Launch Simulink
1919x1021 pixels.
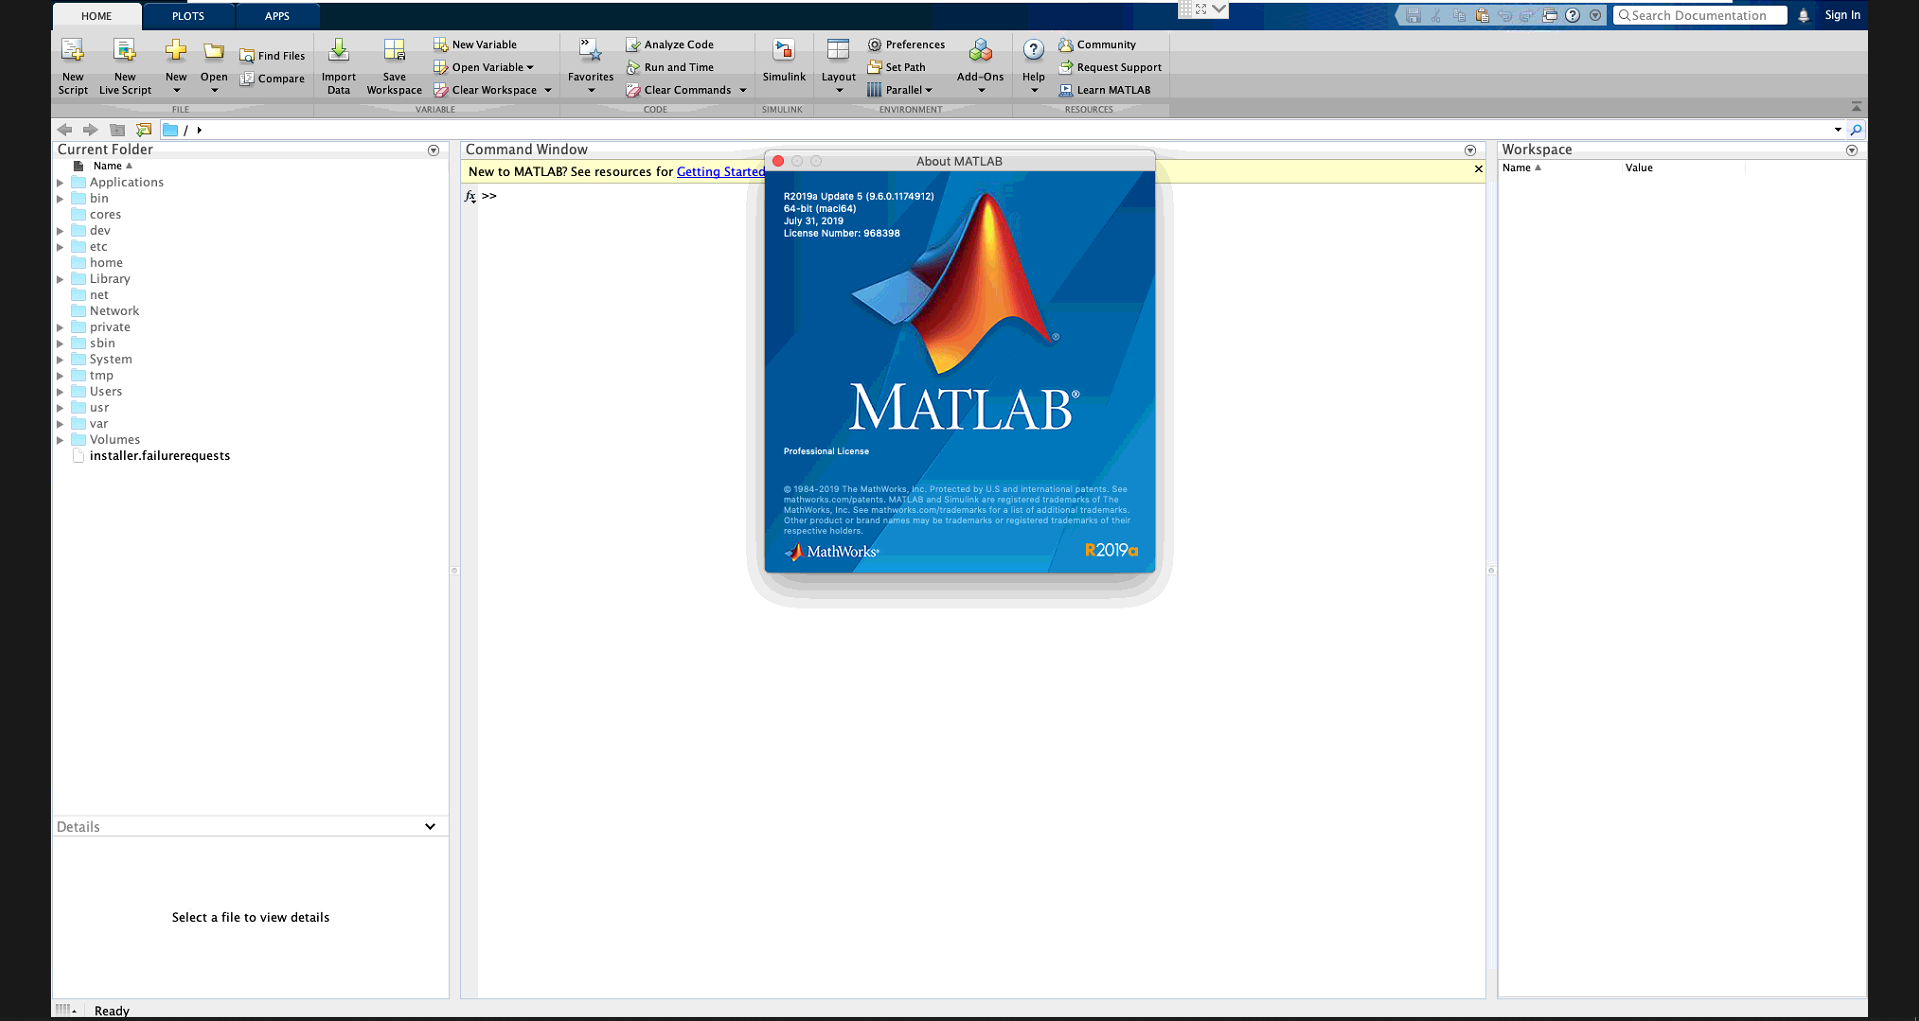[784, 60]
